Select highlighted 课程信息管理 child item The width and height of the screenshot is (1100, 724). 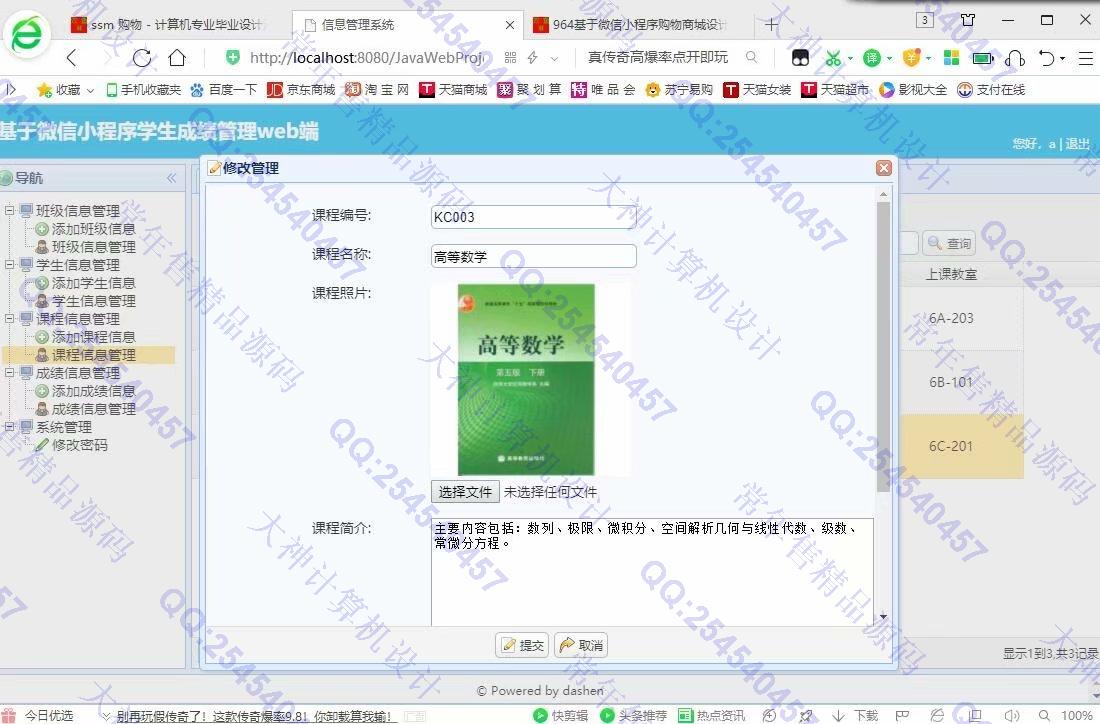pos(93,355)
